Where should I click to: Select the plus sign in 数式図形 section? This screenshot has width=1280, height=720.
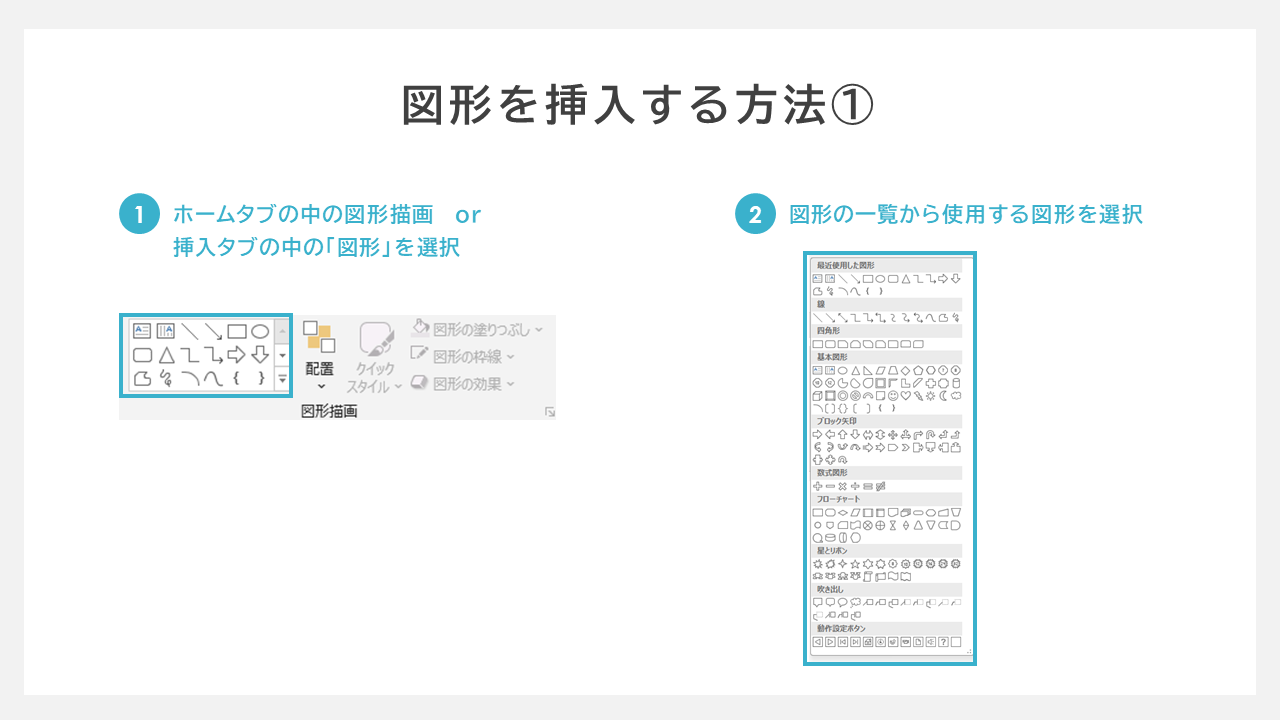(818, 486)
